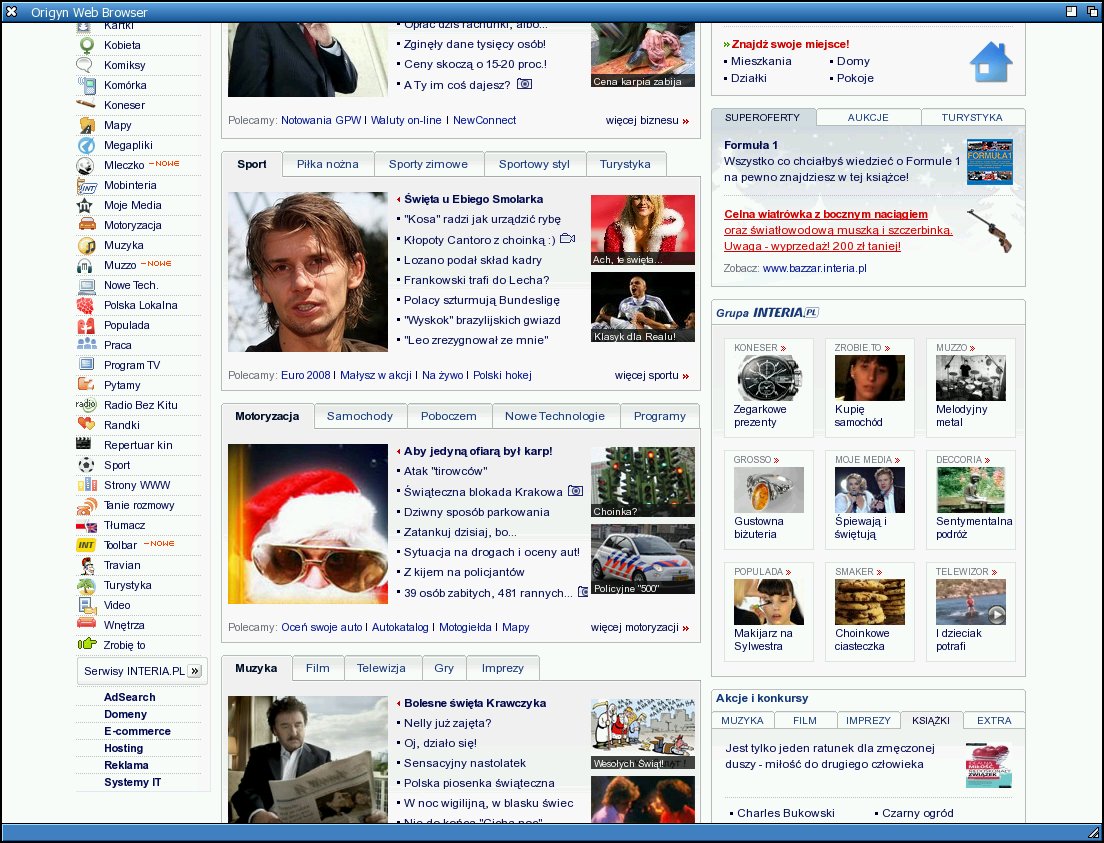Open the 'Mieszkania' link

[761, 61]
